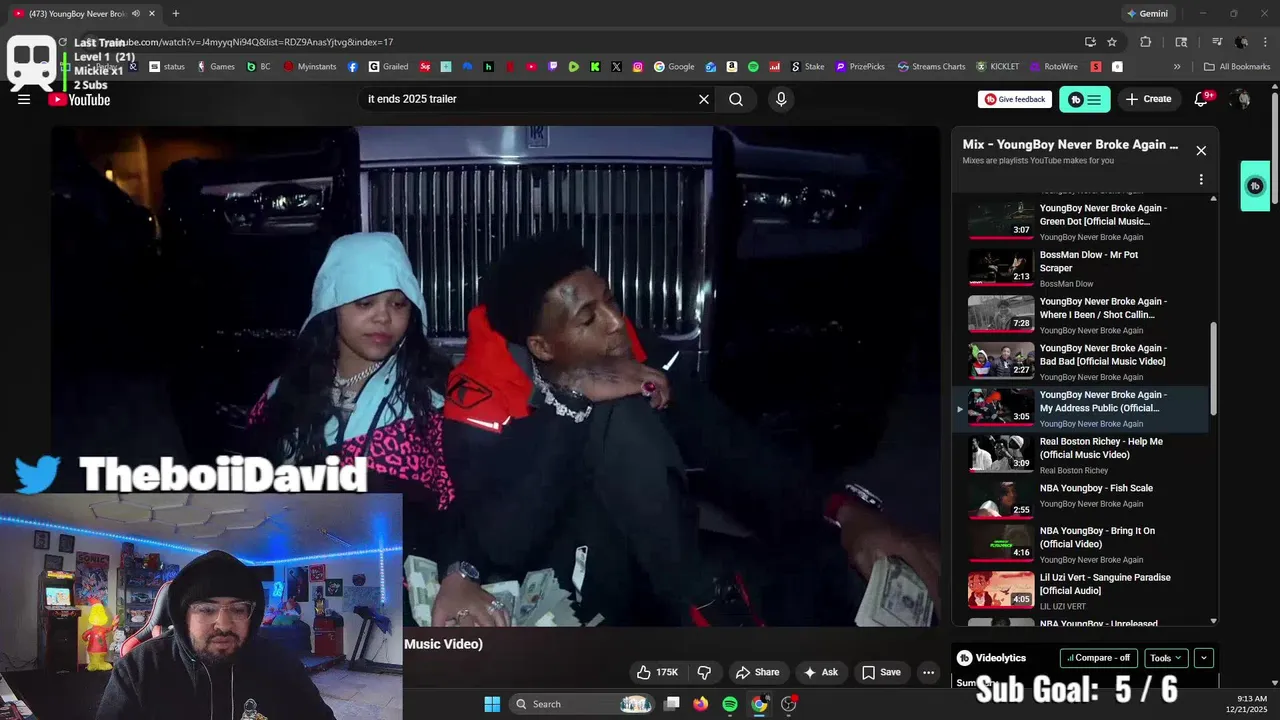The image size is (1280, 720).
Task: Open Windows Start menu
Action: (x=492, y=704)
